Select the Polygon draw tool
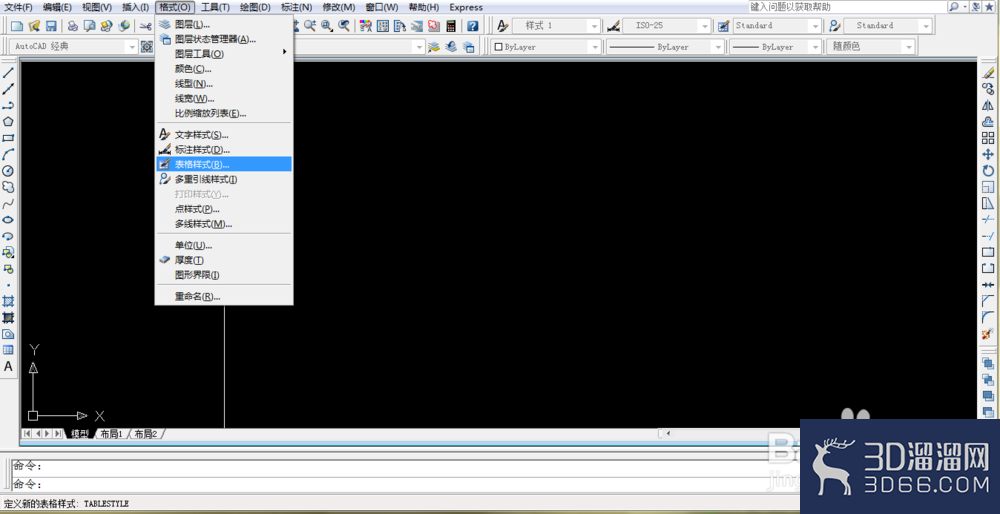This screenshot has height=514, width=1000. tap(8, 122)
